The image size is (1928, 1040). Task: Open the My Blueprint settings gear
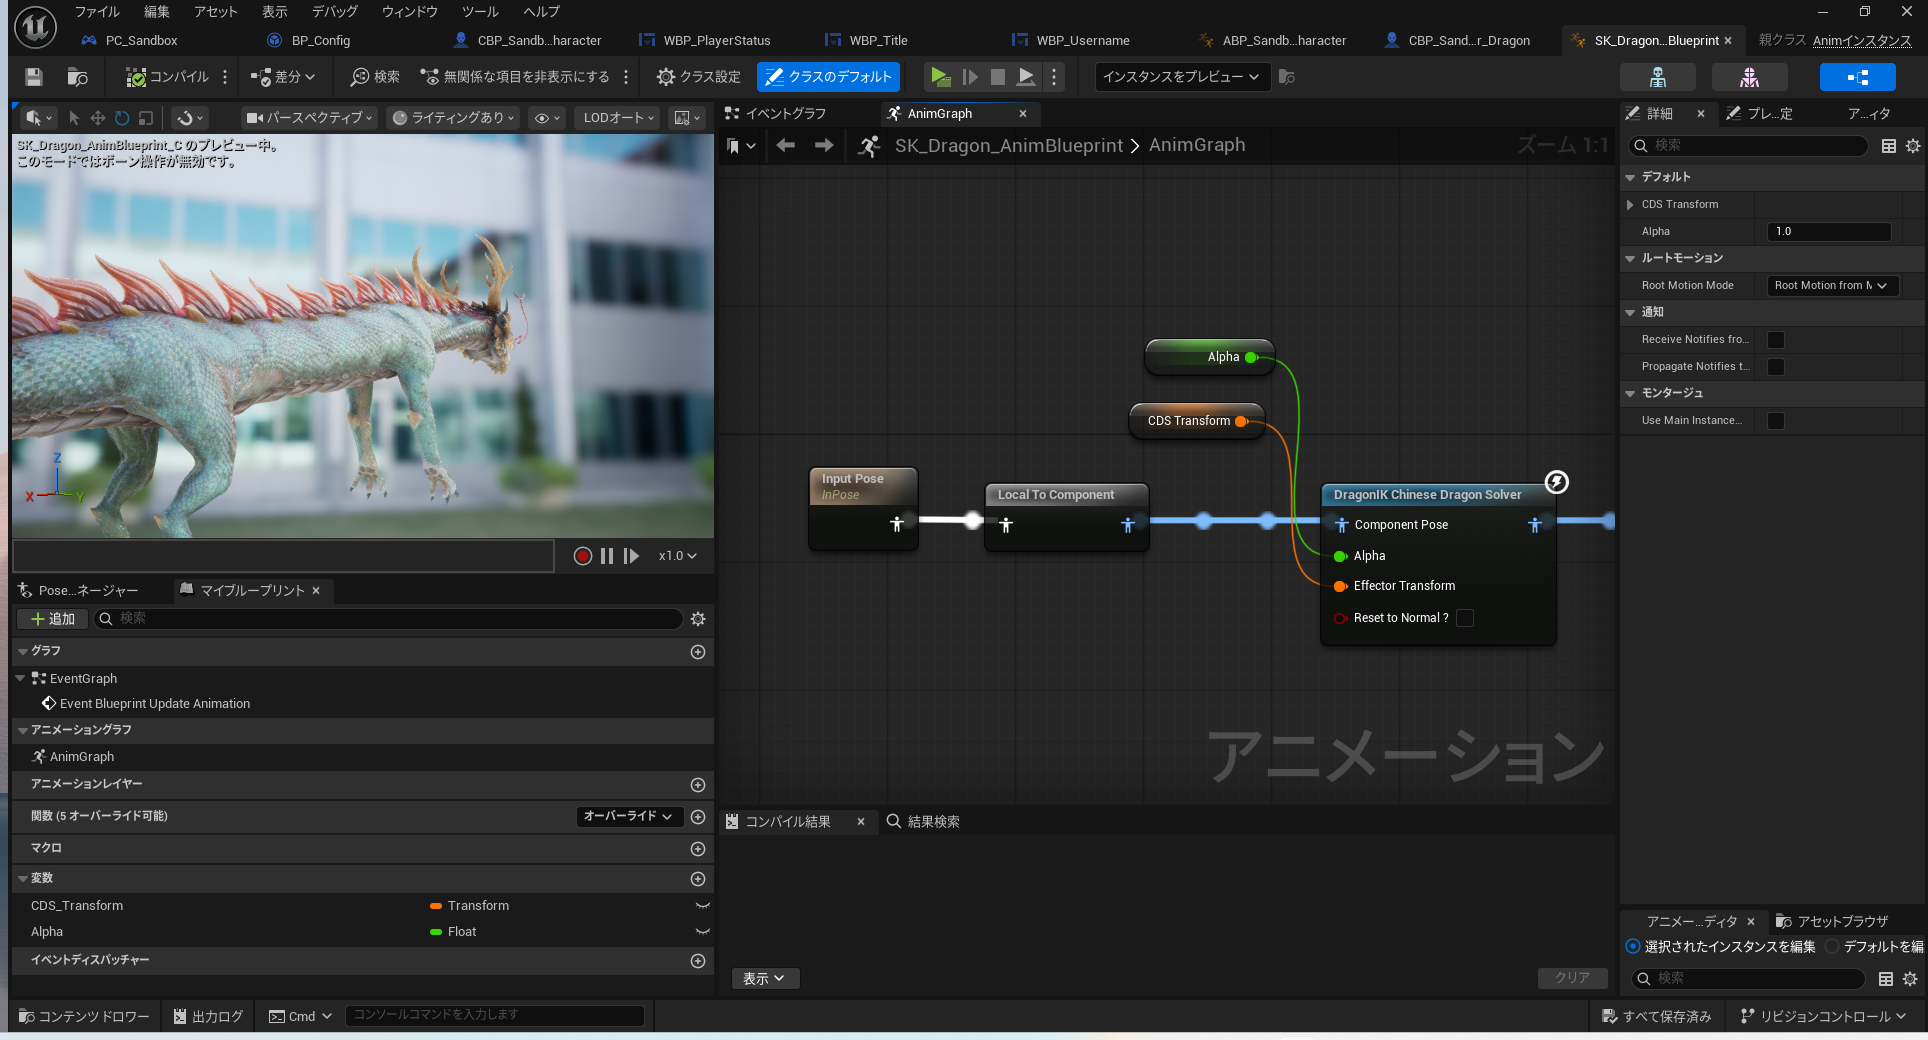coord(698,619)
